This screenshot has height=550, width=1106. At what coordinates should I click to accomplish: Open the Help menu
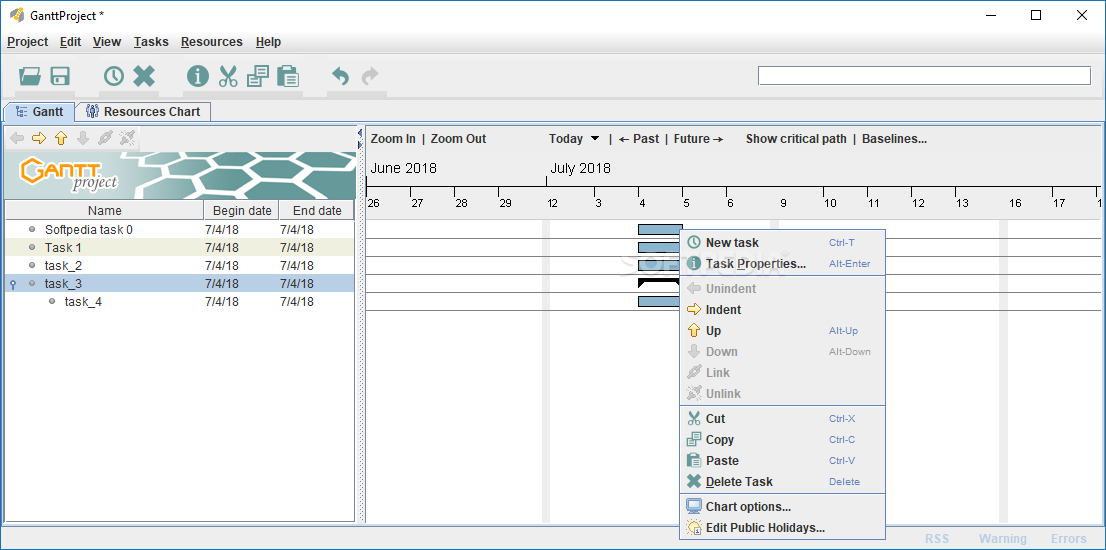[x=268, y=42]
